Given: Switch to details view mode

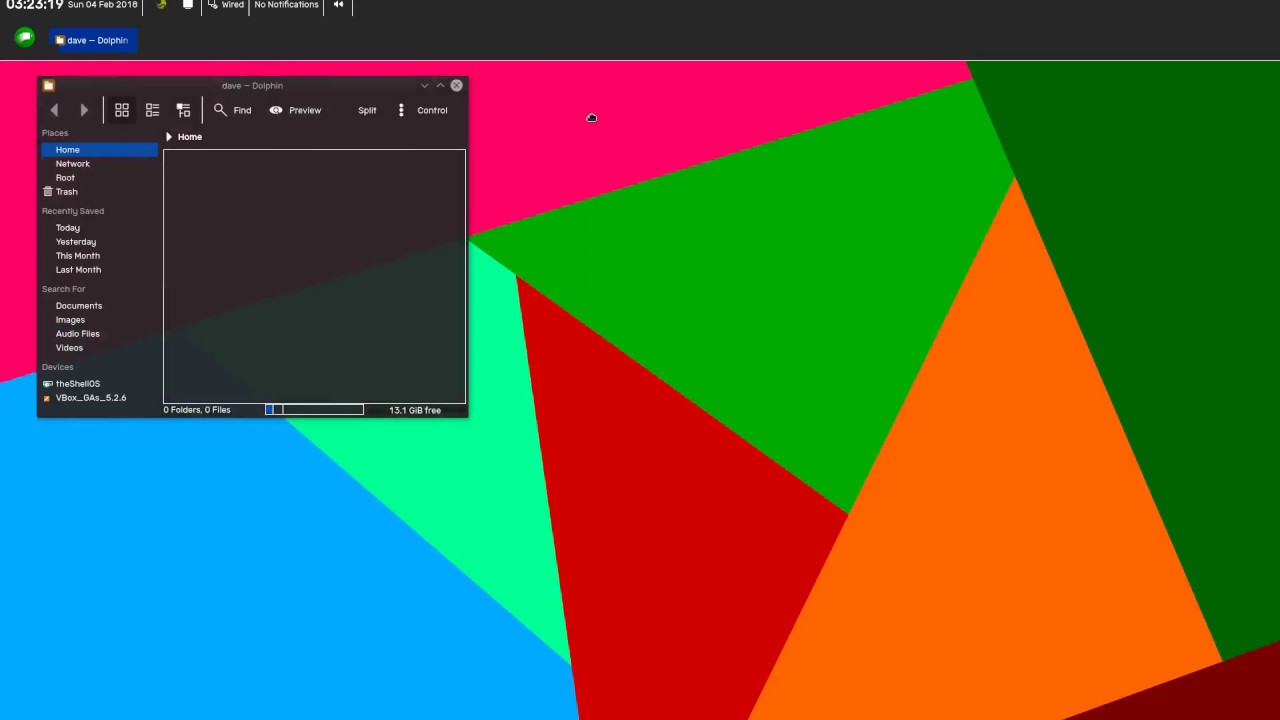Looking at the screenshot, I should point(183,110).
